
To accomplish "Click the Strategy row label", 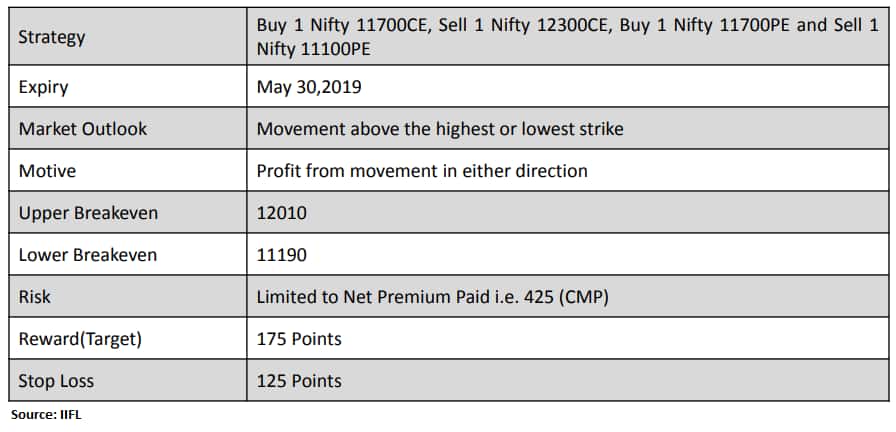I will click(x=51, y=37).
